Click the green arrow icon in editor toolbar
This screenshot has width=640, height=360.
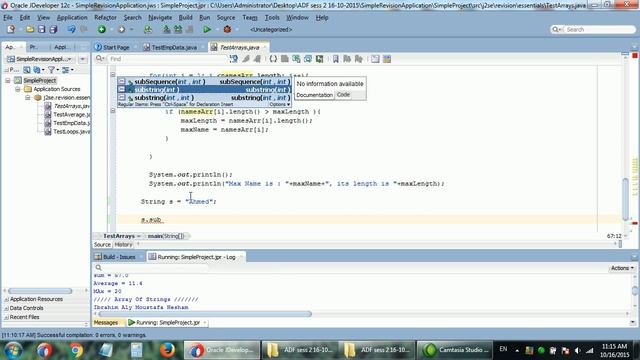point(320,59)
